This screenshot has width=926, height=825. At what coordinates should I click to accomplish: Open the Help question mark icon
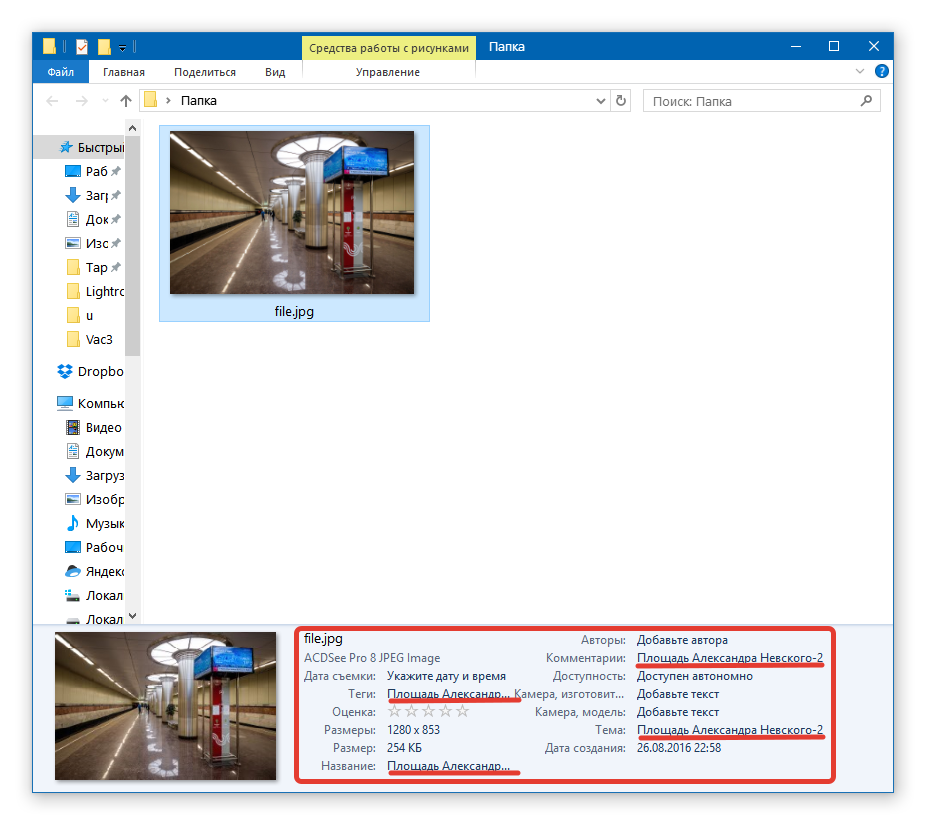pyautogui.click(x=881, y=72)
